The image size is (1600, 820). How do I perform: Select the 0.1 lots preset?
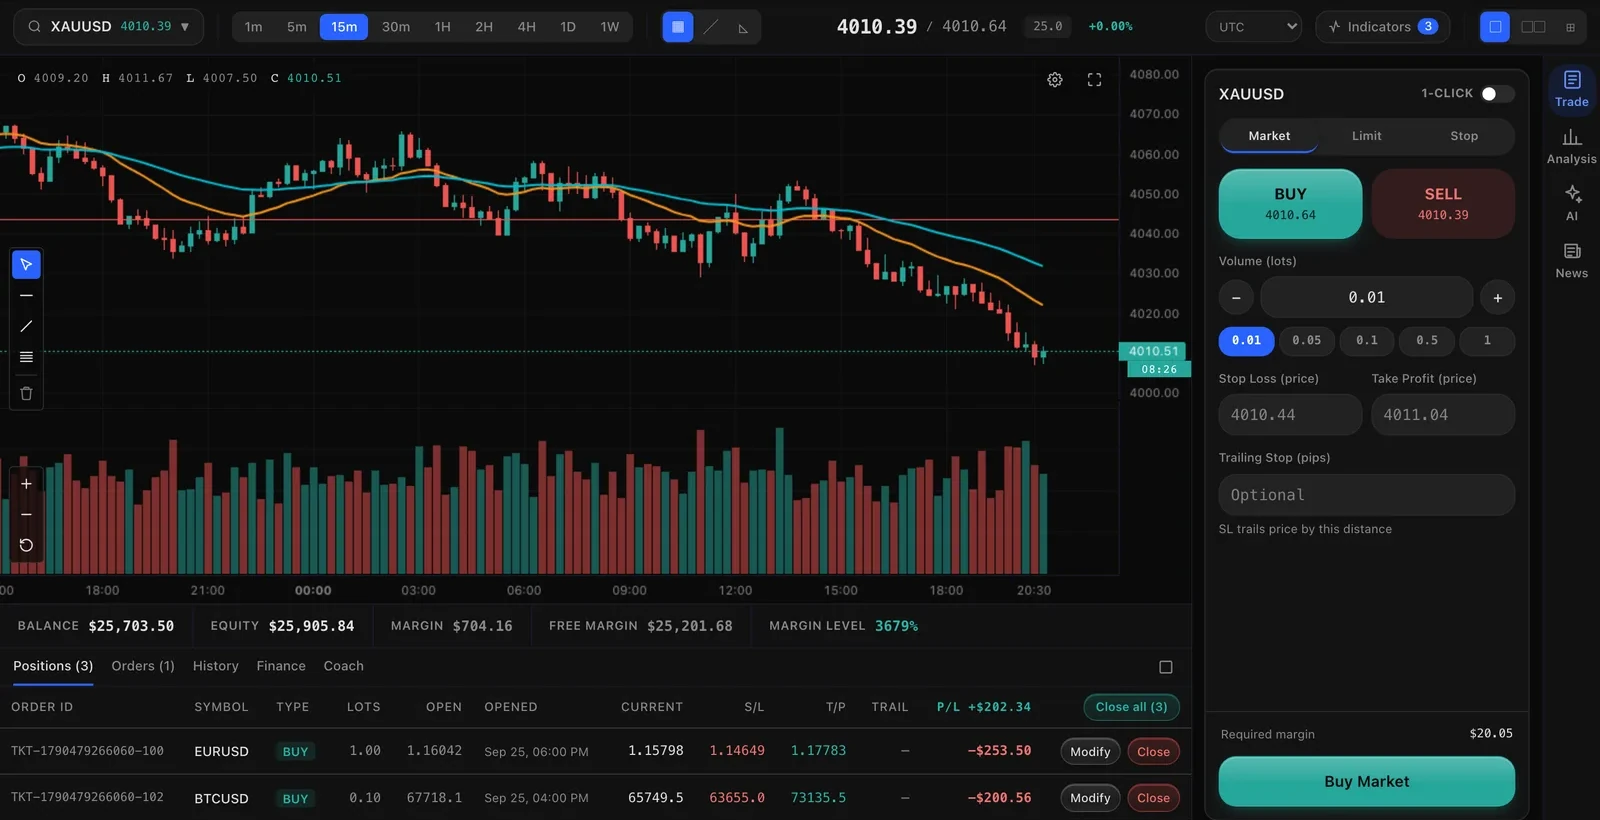pos(1366,341)
